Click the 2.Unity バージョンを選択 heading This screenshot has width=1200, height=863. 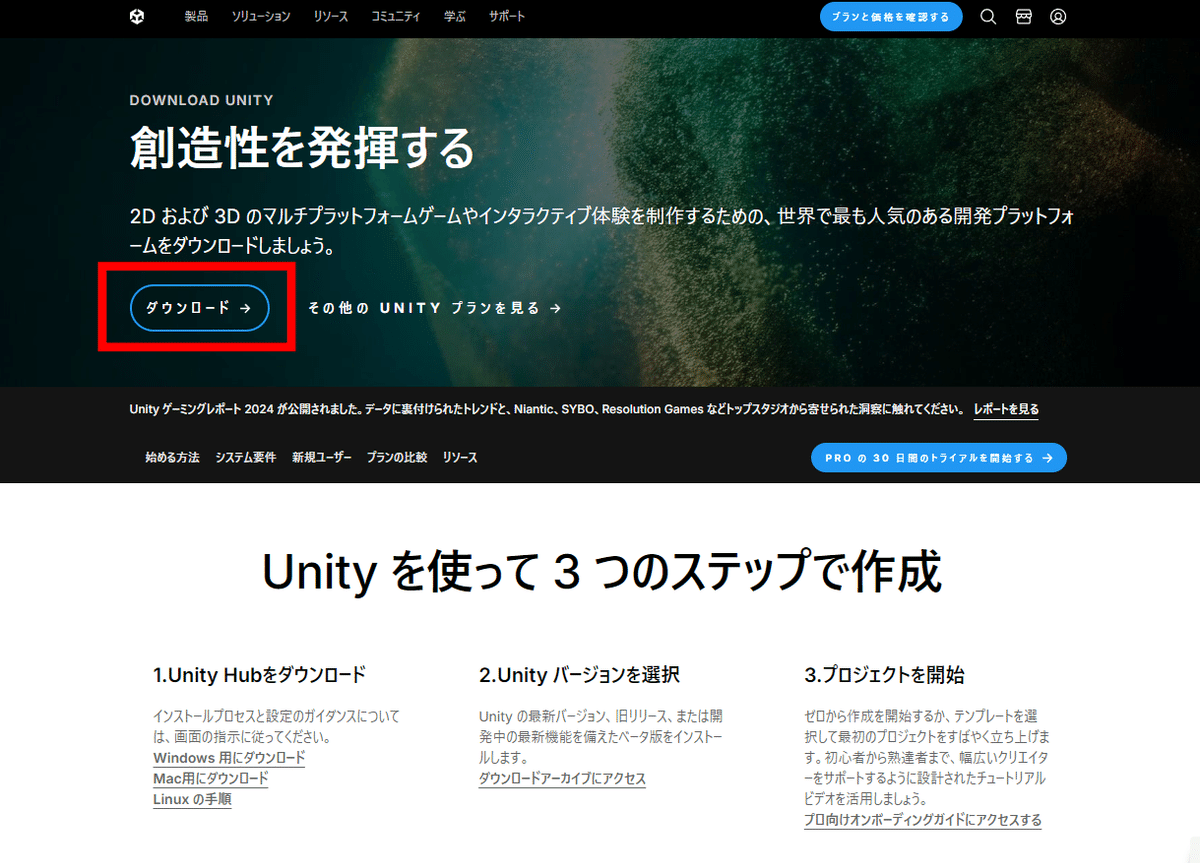coord(580,675)
